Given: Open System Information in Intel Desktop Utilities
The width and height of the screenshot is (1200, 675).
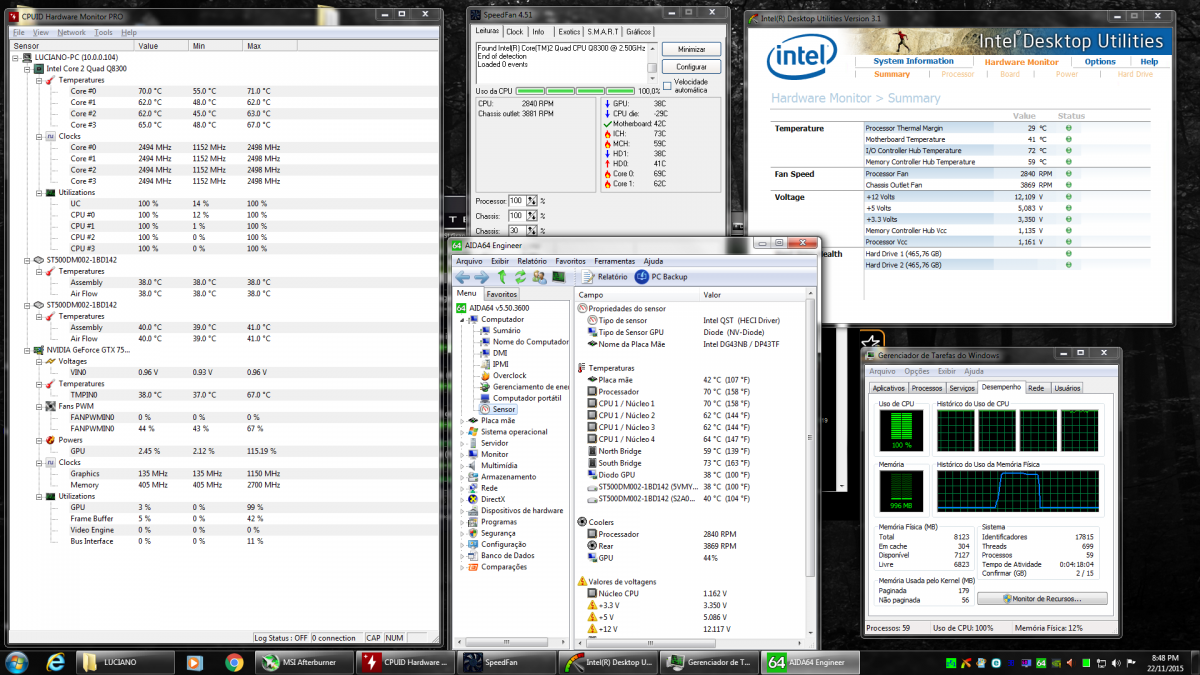Looking at the screenshot, I should [914, 61].
